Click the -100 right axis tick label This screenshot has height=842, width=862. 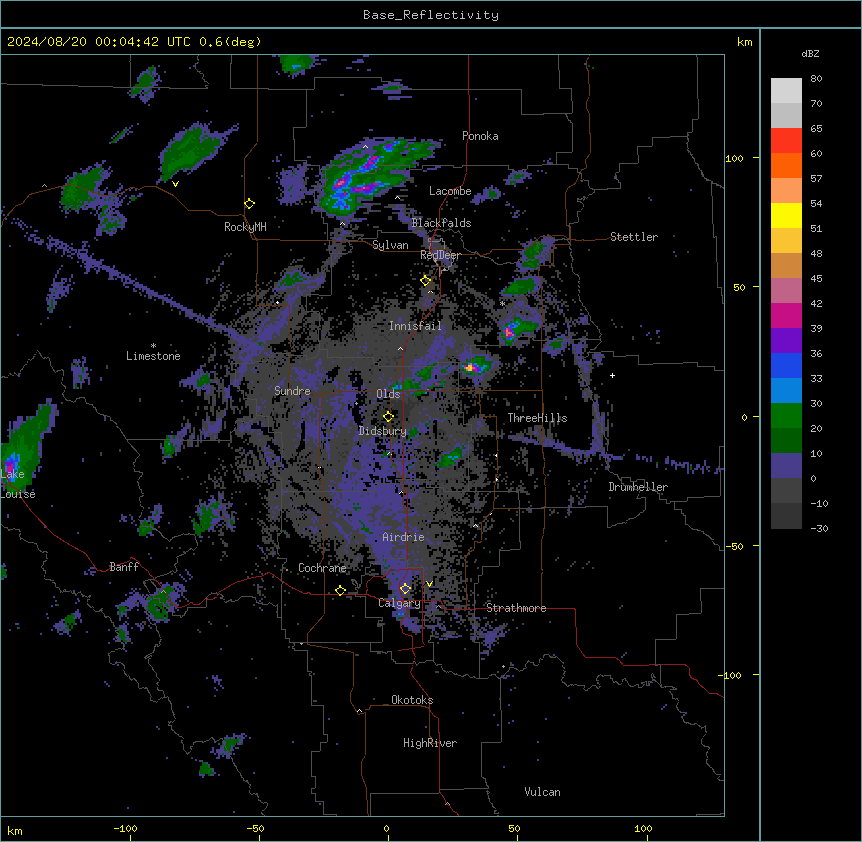click(731, 675)
